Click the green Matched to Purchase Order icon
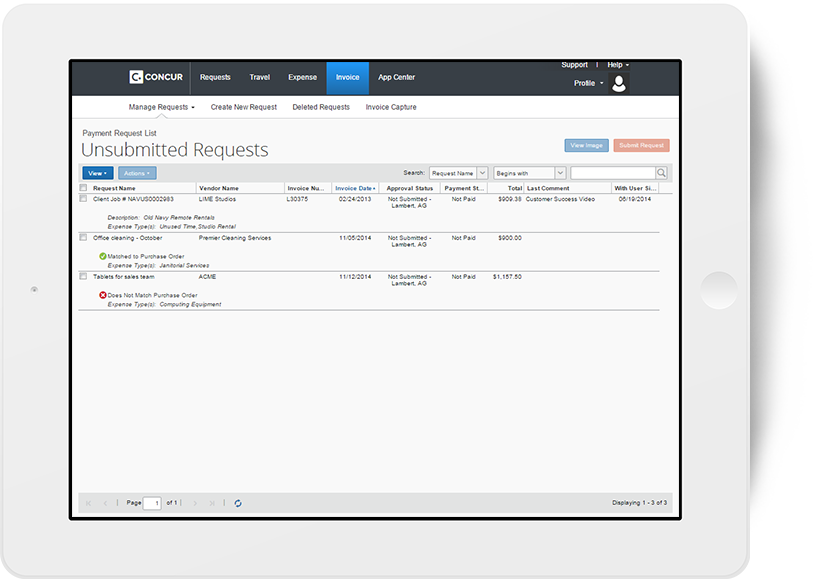This screenshot has width=813, height=579. [x=103, y=256]
